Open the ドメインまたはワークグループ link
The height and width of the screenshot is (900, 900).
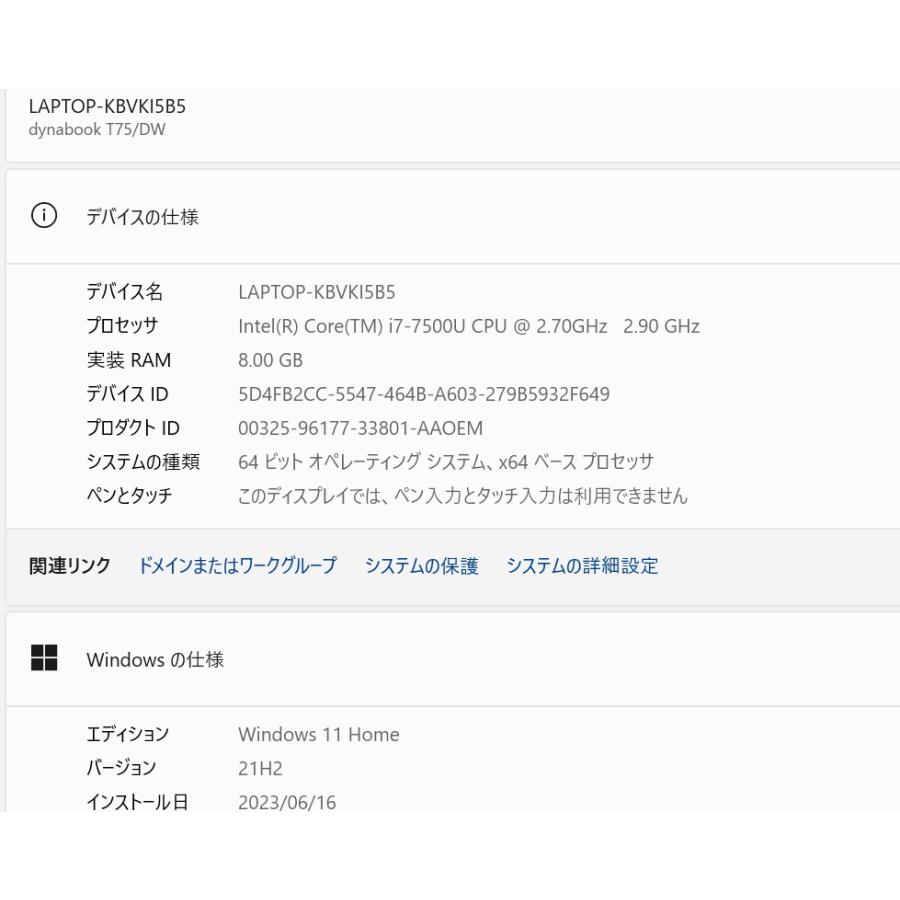point(237,566)
